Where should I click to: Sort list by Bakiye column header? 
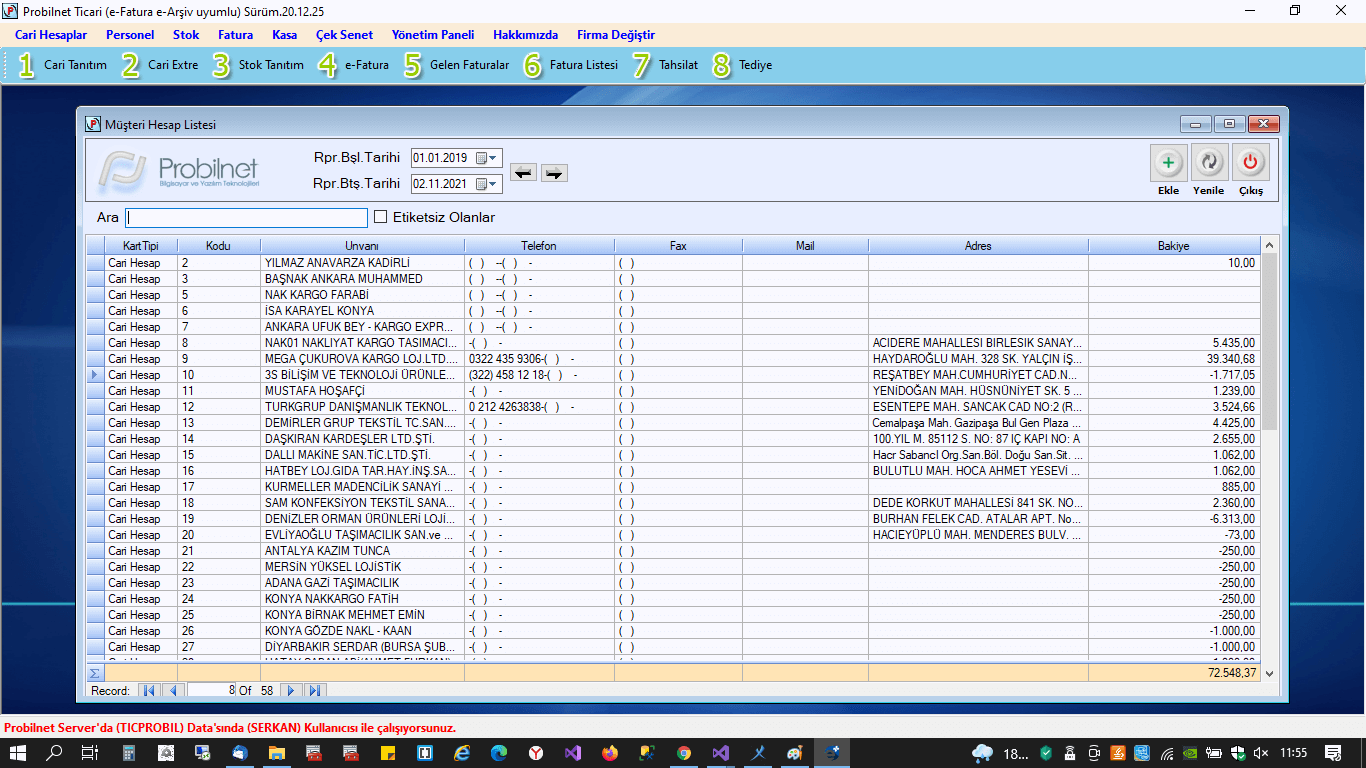(1173, 246)
